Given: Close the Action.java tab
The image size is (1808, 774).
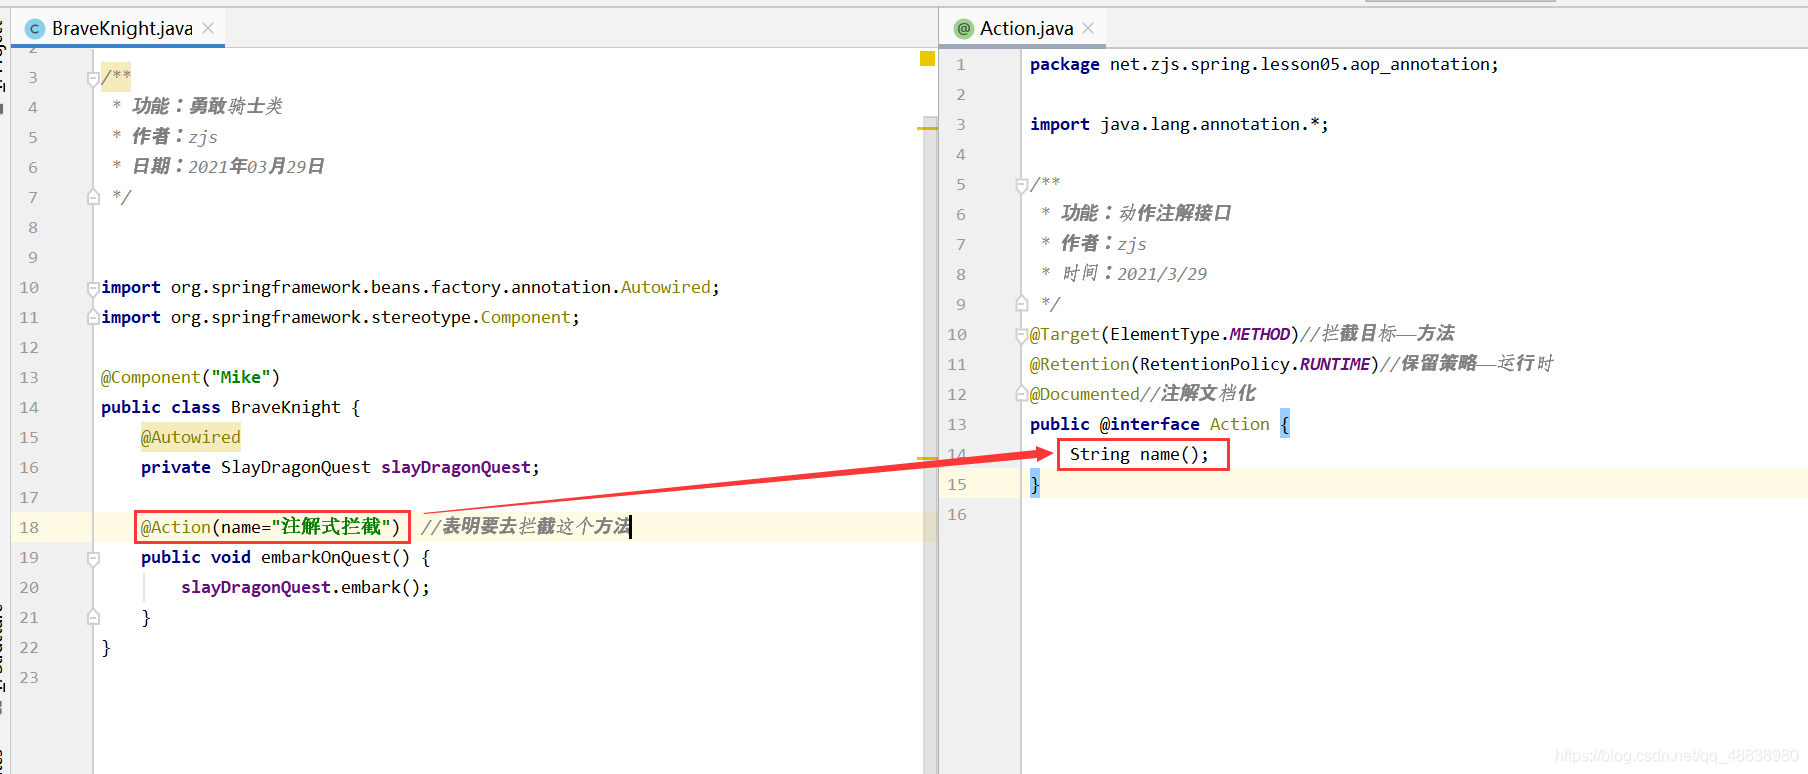Looking at the screenshot, I should pyautogui.click(x=1088, y=28).
